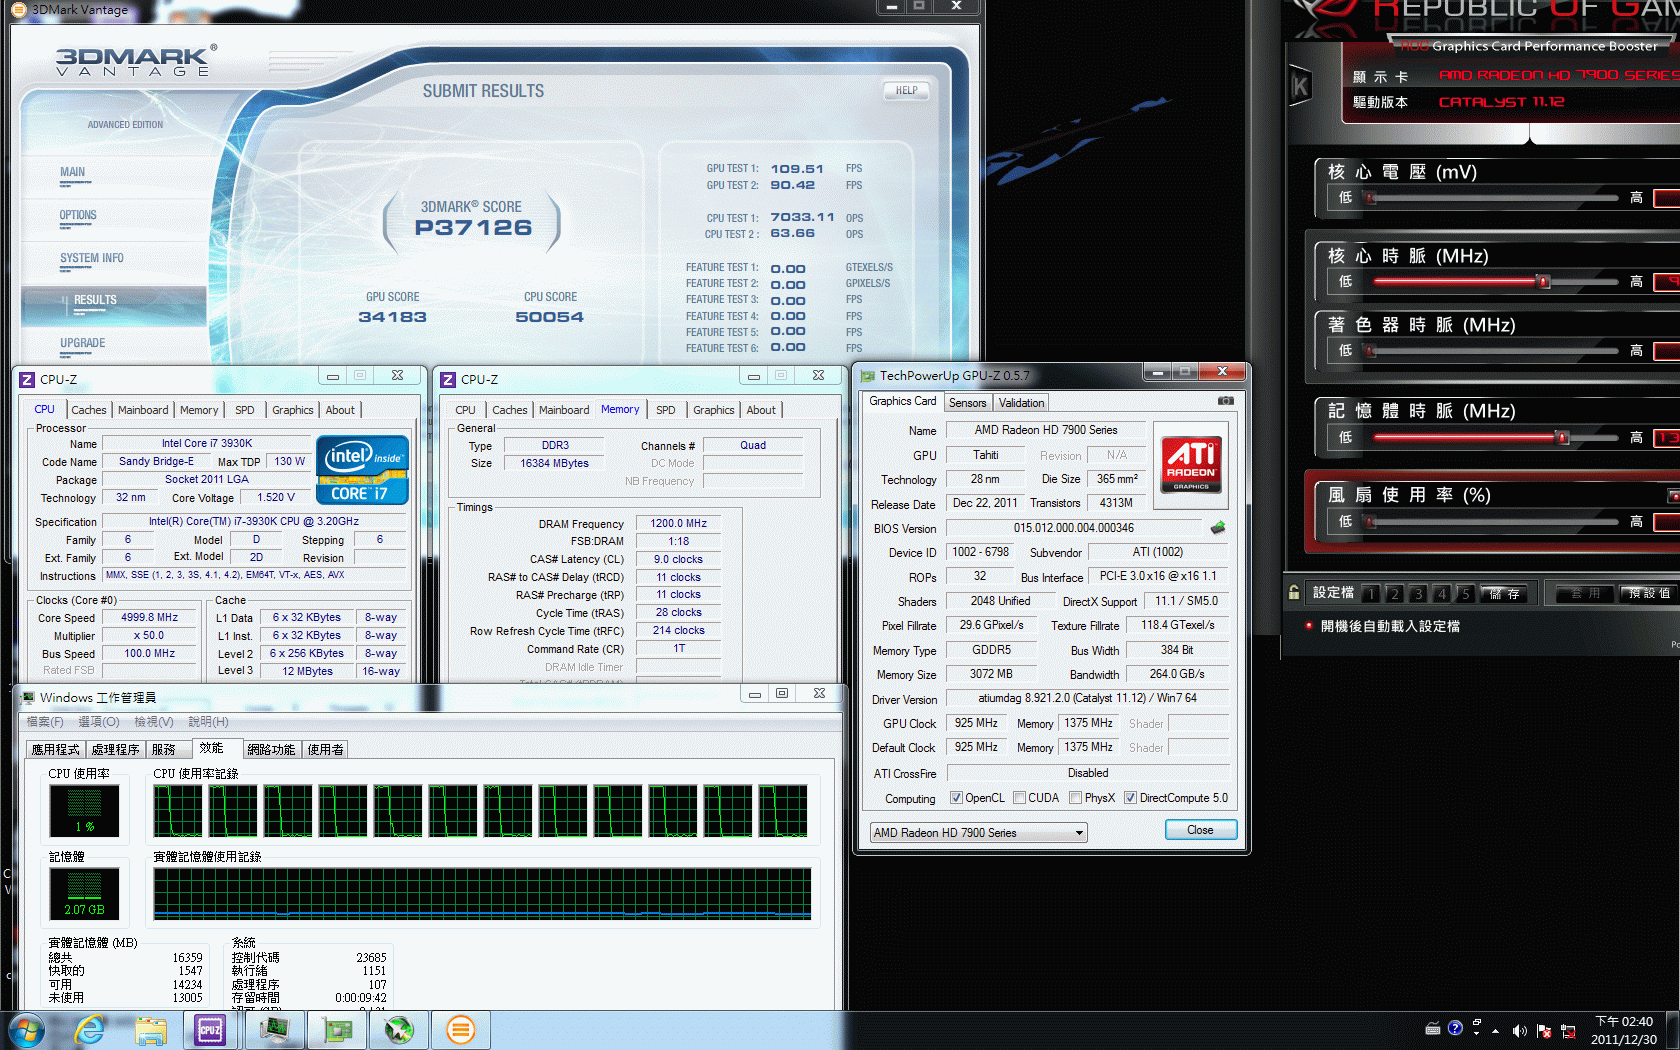
Task: Click the ROG collapse arrow on the left panel edge
Action: 1300,86
